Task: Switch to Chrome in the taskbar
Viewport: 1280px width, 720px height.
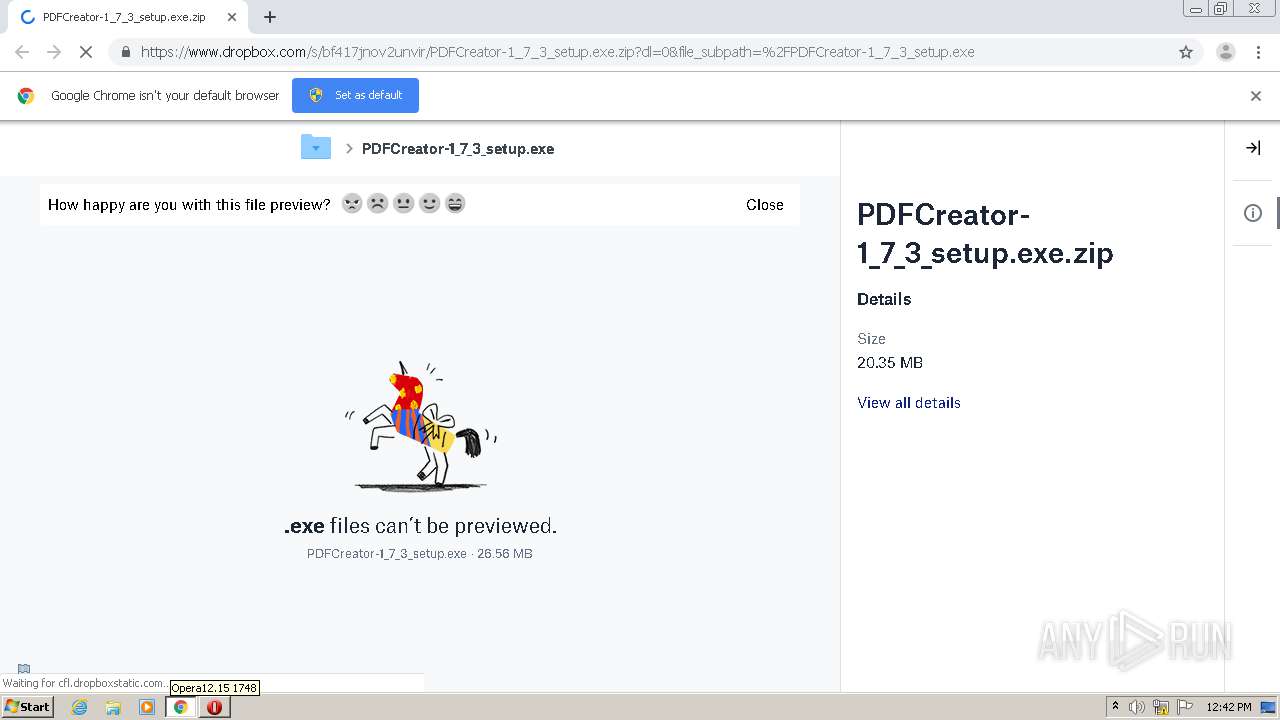Action: [181, 707]
